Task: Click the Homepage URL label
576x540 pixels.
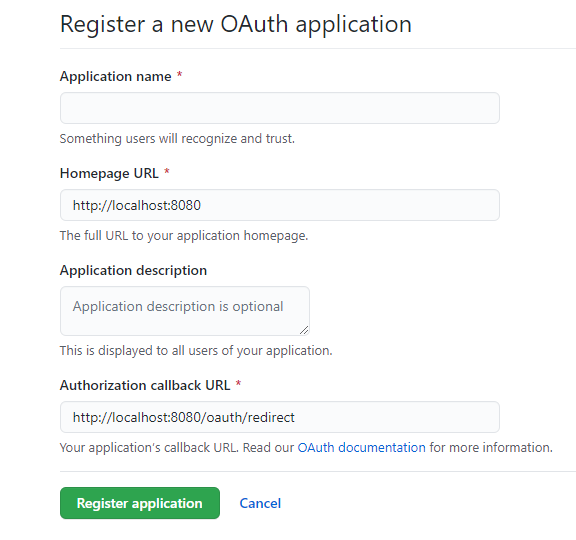Action: coord(109,173)
